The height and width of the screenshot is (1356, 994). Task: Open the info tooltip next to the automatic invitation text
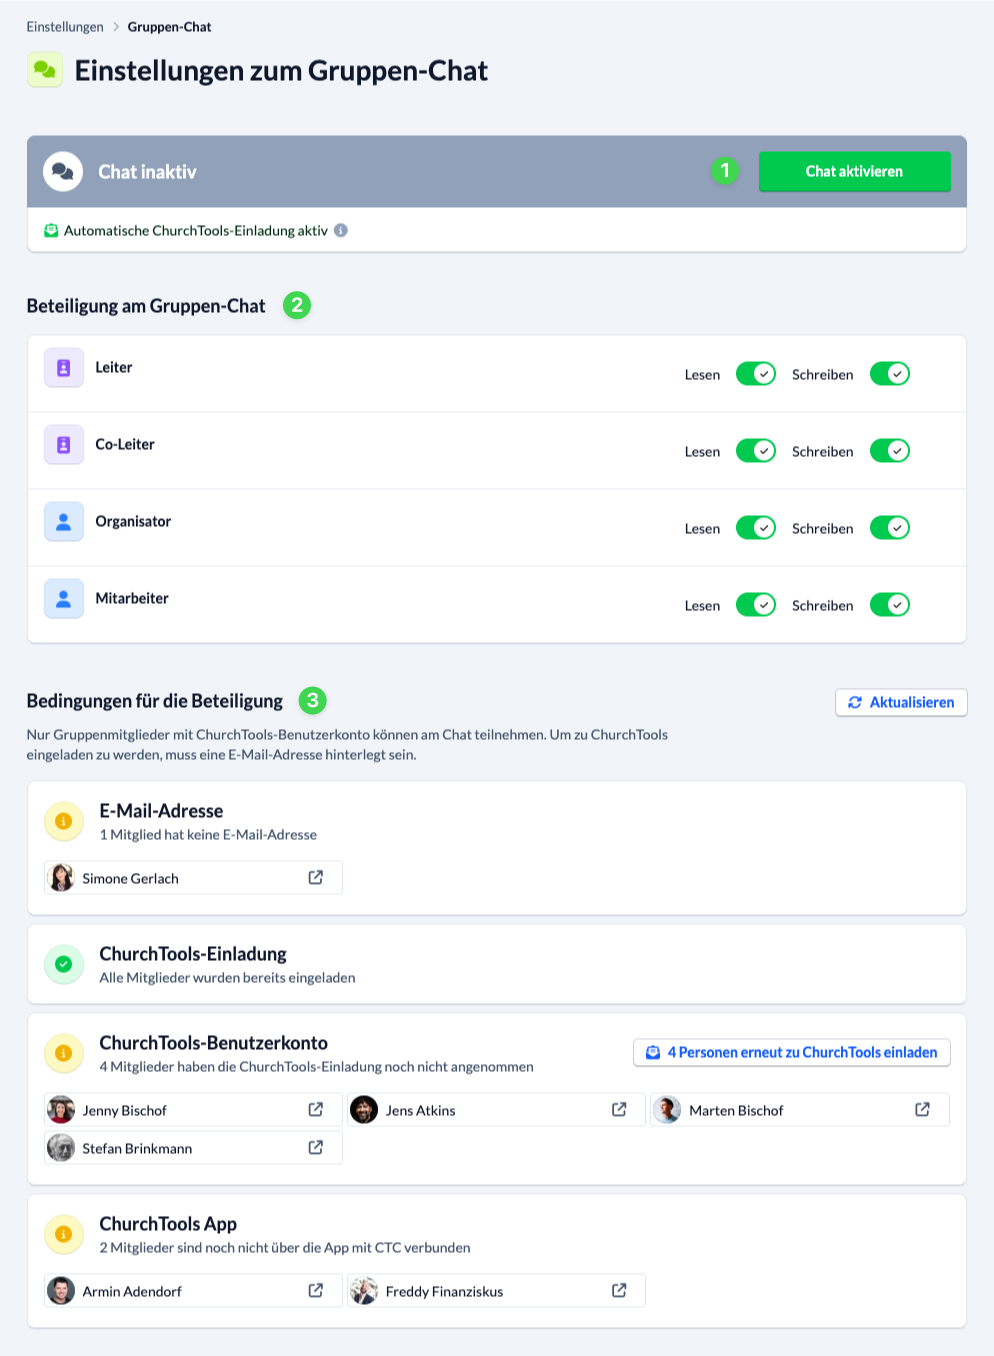341,230
